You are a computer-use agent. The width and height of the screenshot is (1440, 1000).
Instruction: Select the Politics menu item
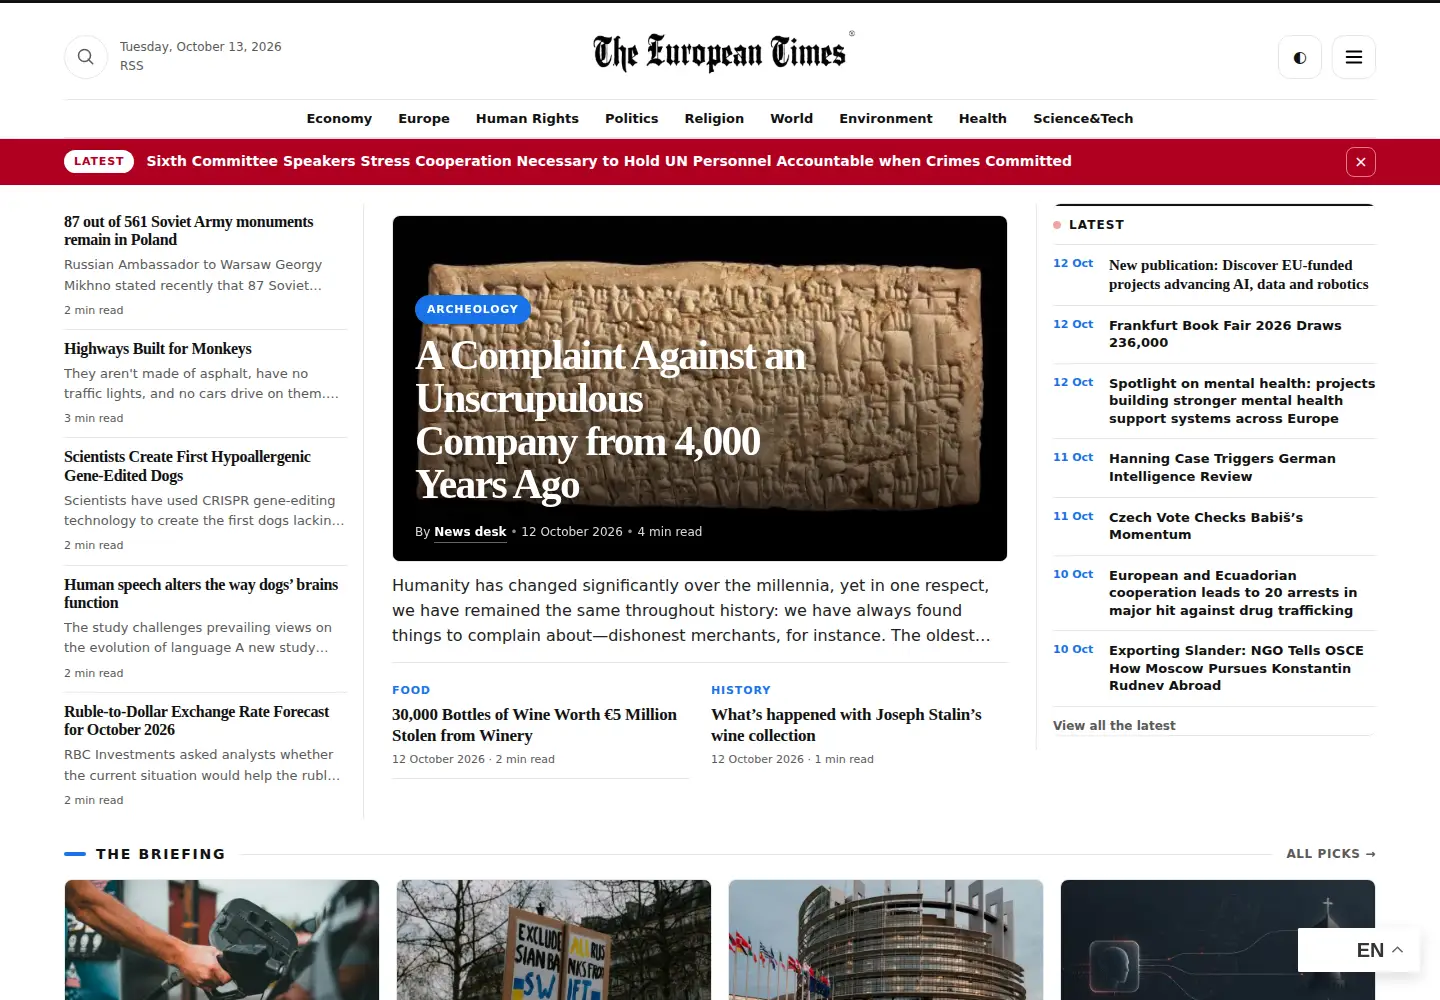(x=632, y=118)
